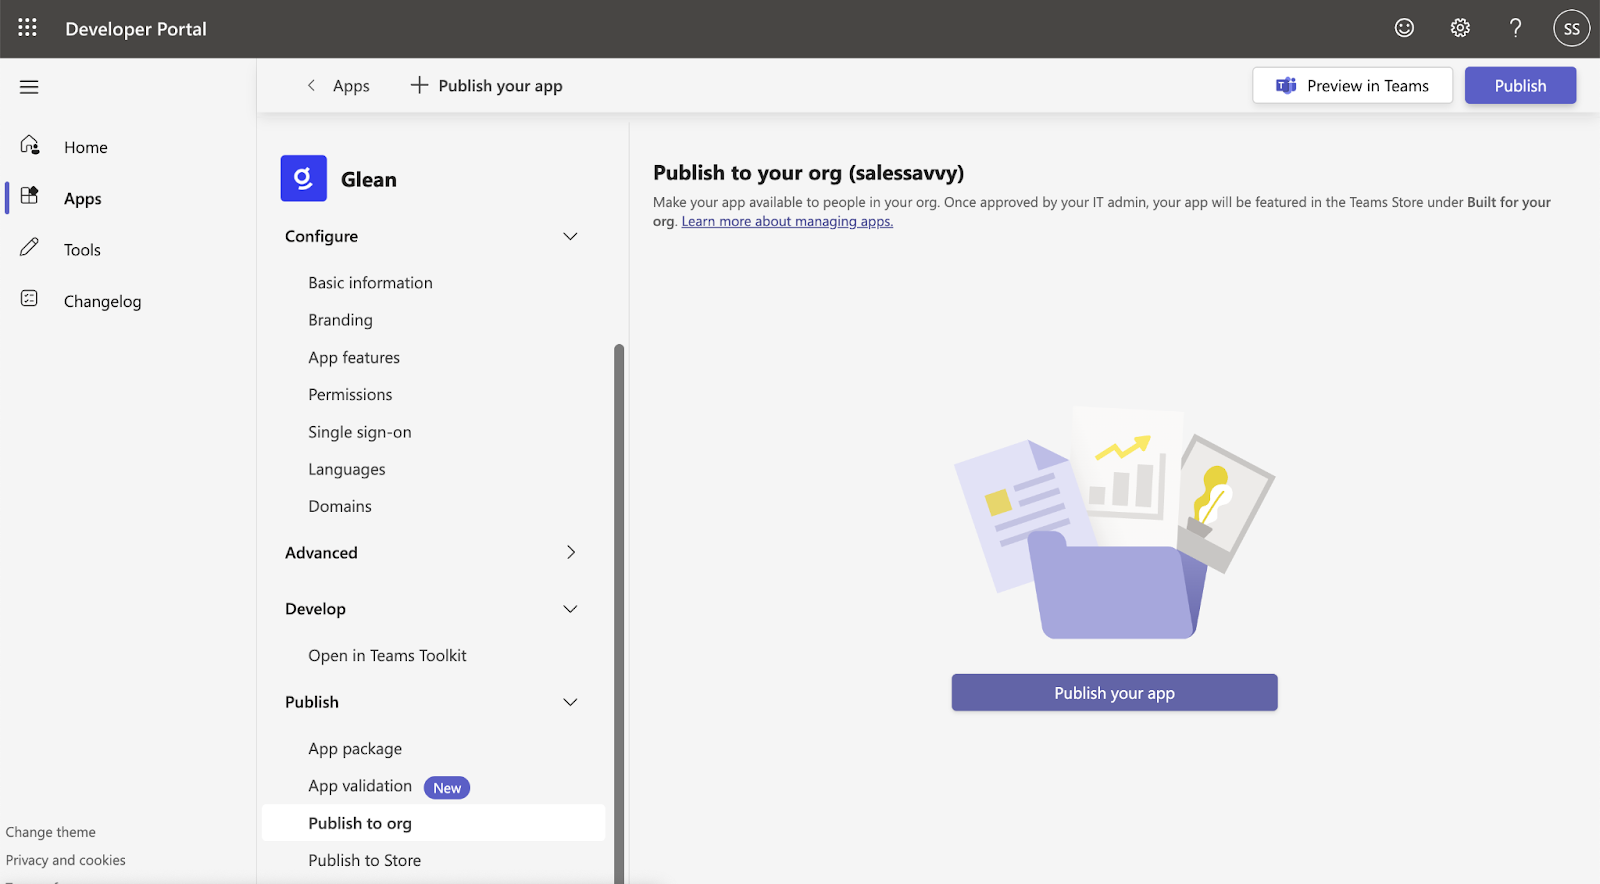Screen dimensions: 1600x884
Task: Open Changelog in left navigation
Action: pos(102,302)
